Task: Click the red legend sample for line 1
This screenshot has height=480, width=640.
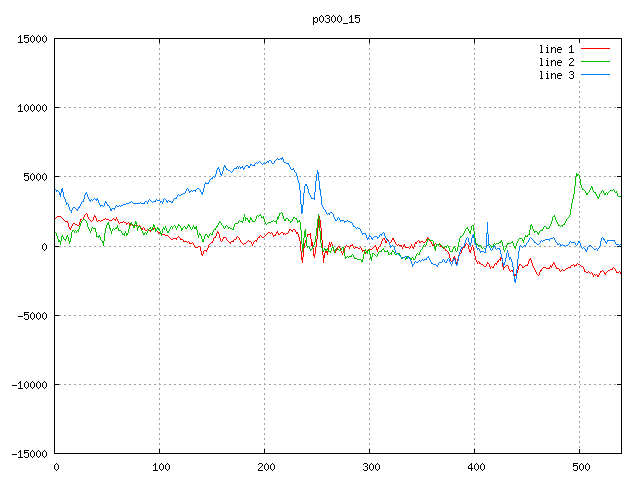Action: [596, 48]
